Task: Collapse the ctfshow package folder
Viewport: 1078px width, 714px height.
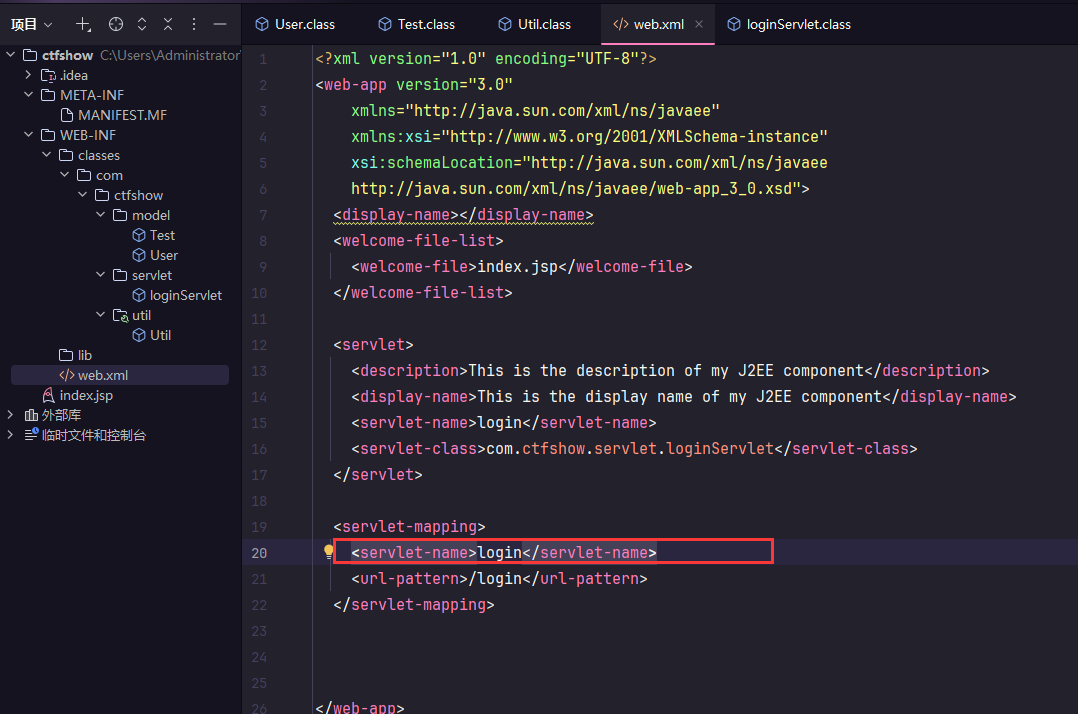Action: click(x=82, y=194)
